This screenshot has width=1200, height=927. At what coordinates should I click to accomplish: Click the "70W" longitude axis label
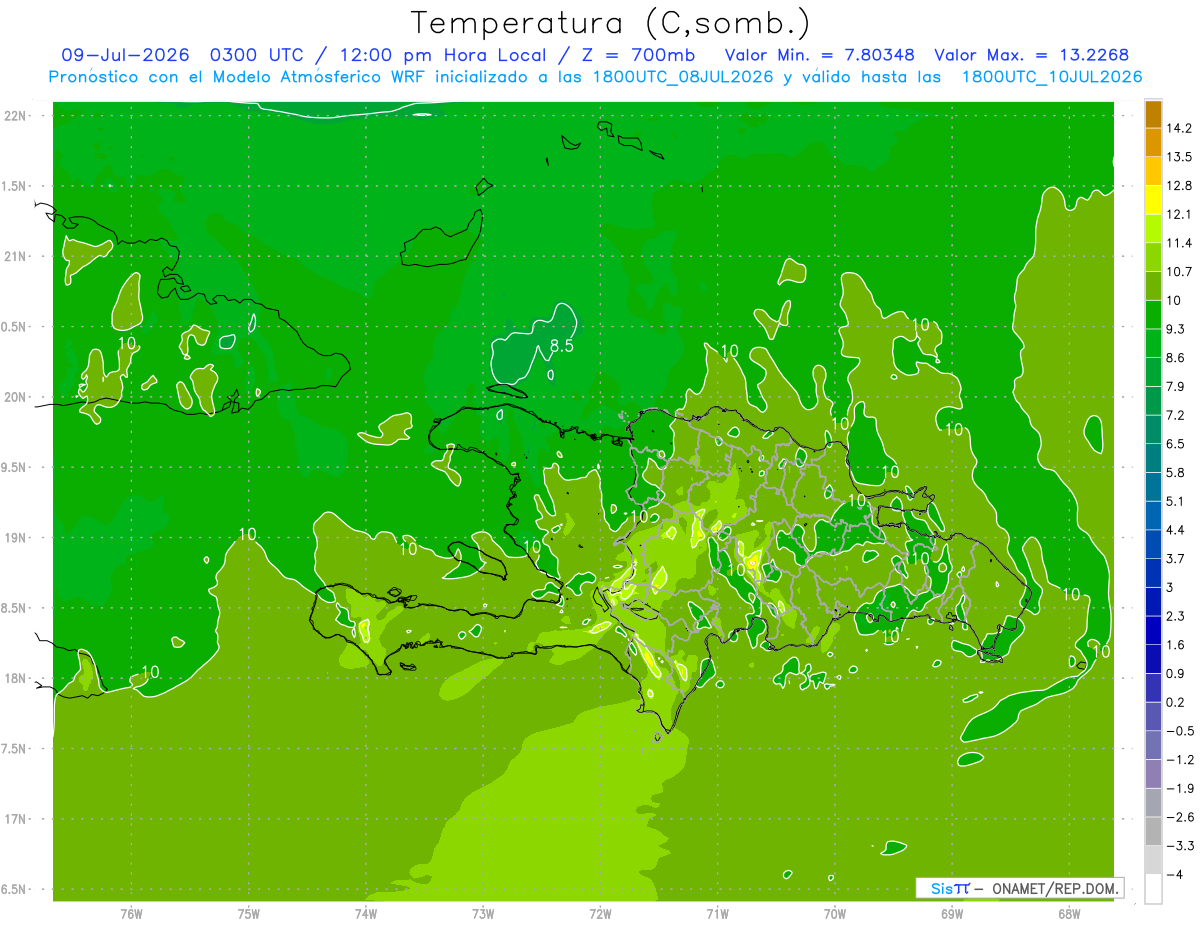(835, 914)
